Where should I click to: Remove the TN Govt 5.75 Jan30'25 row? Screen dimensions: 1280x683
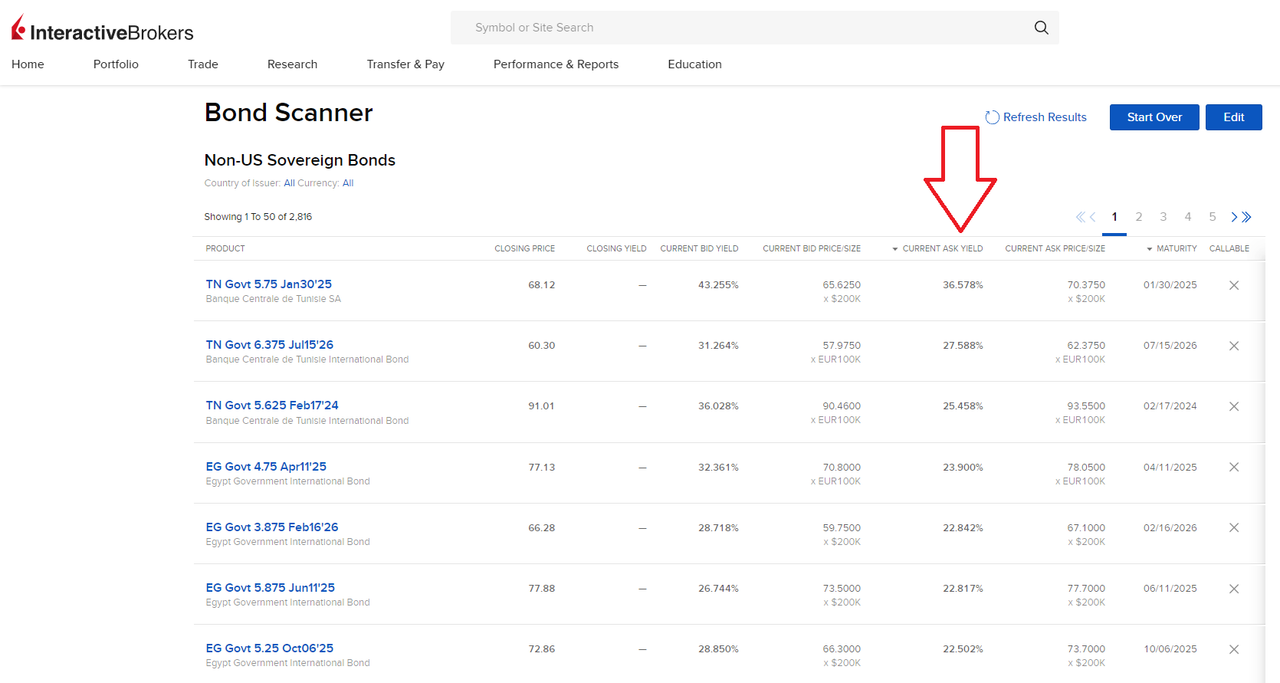[x=1234, y=285]
